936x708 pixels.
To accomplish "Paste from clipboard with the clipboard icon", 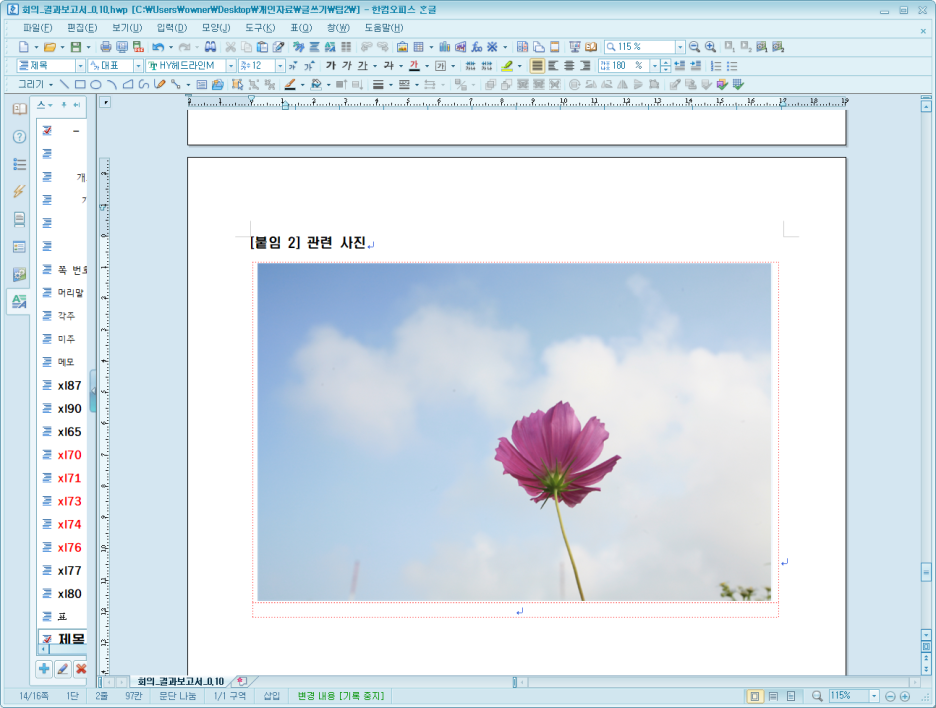I will tap(262, 47).
